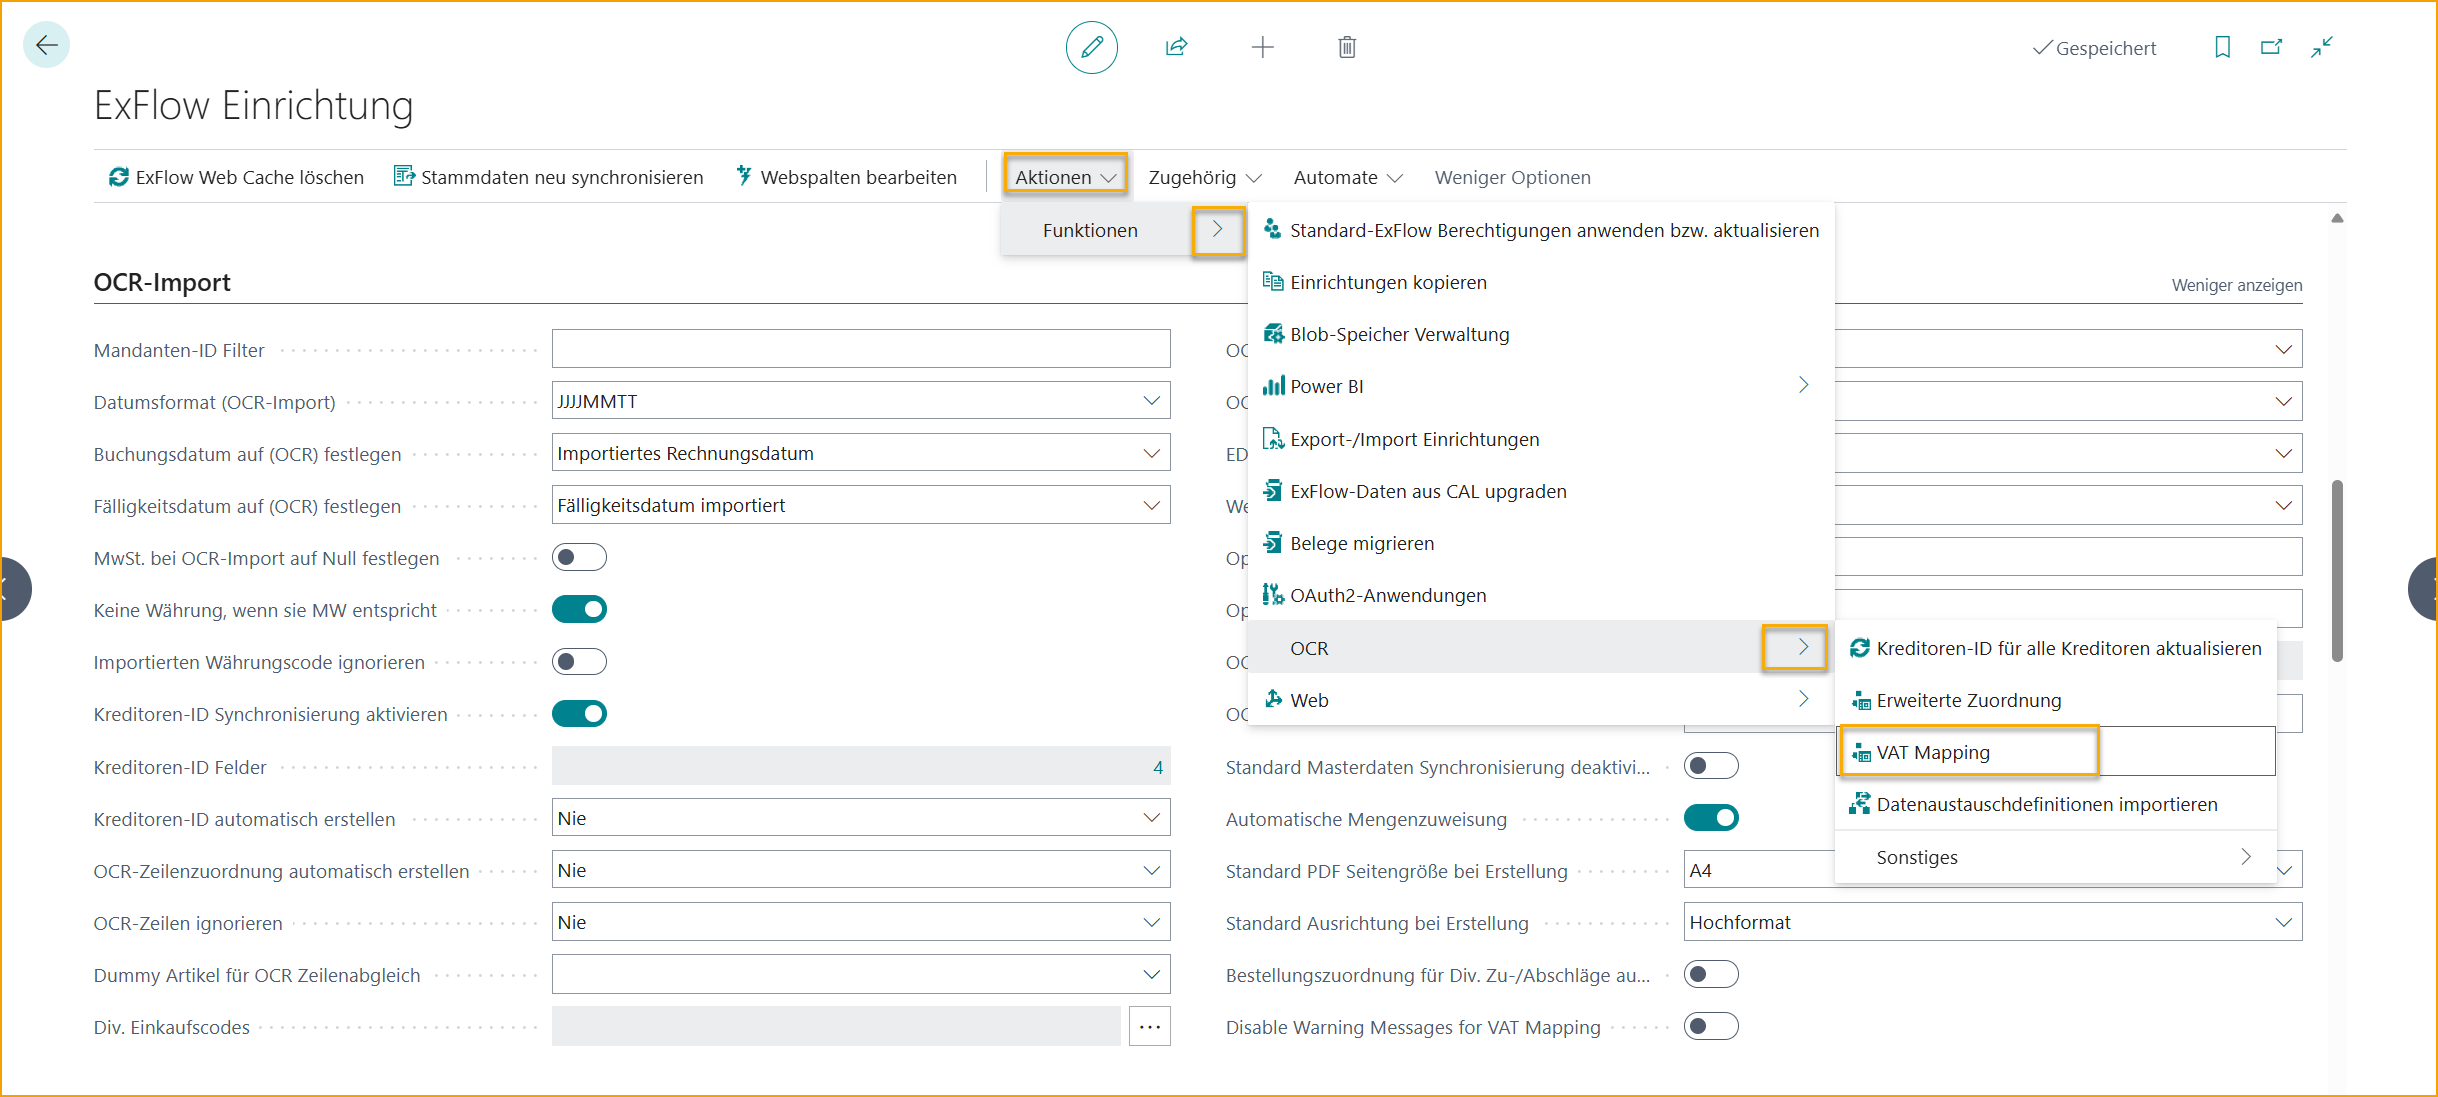
Task: Toggle Disable Warning Messages for VAT Mapping
Action: [1711, 1026]
